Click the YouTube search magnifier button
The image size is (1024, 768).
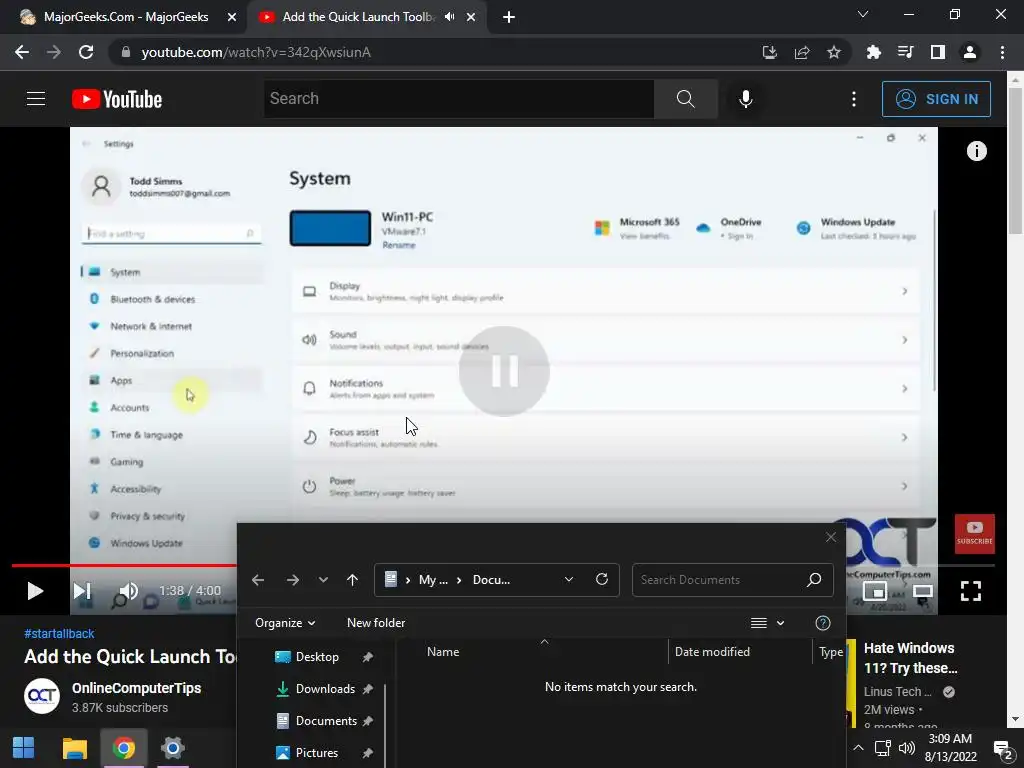(x=686, y=99)
